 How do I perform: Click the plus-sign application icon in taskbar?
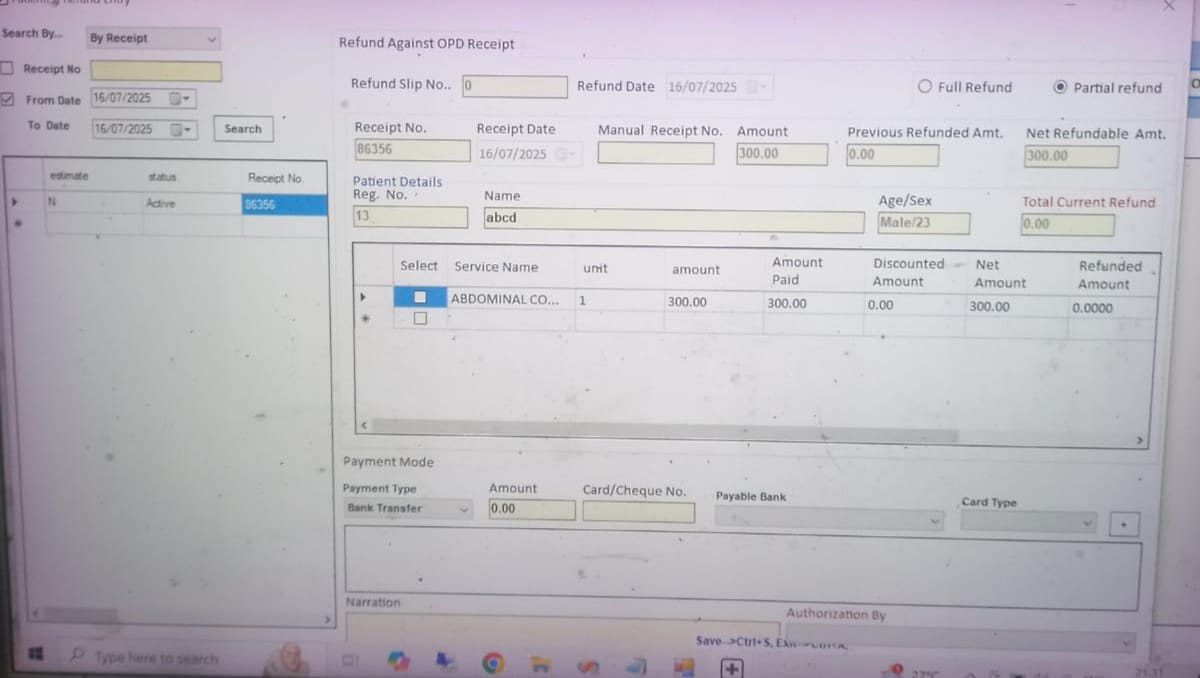tap(731, 668)
